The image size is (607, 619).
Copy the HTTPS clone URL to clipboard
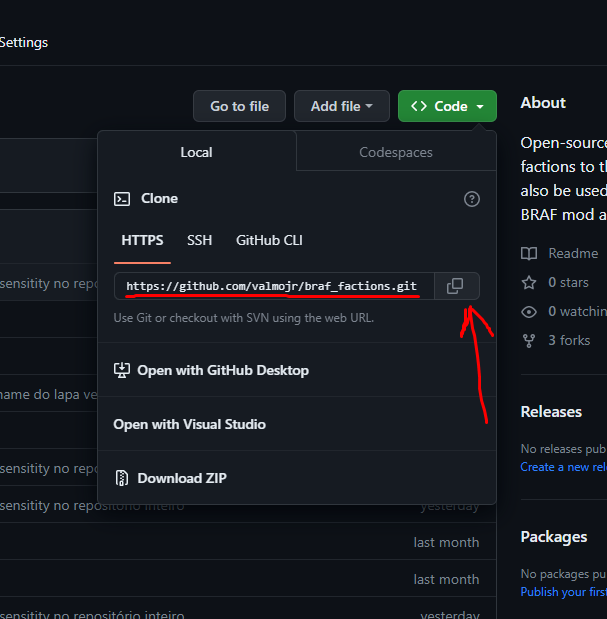tap(457, 286)
